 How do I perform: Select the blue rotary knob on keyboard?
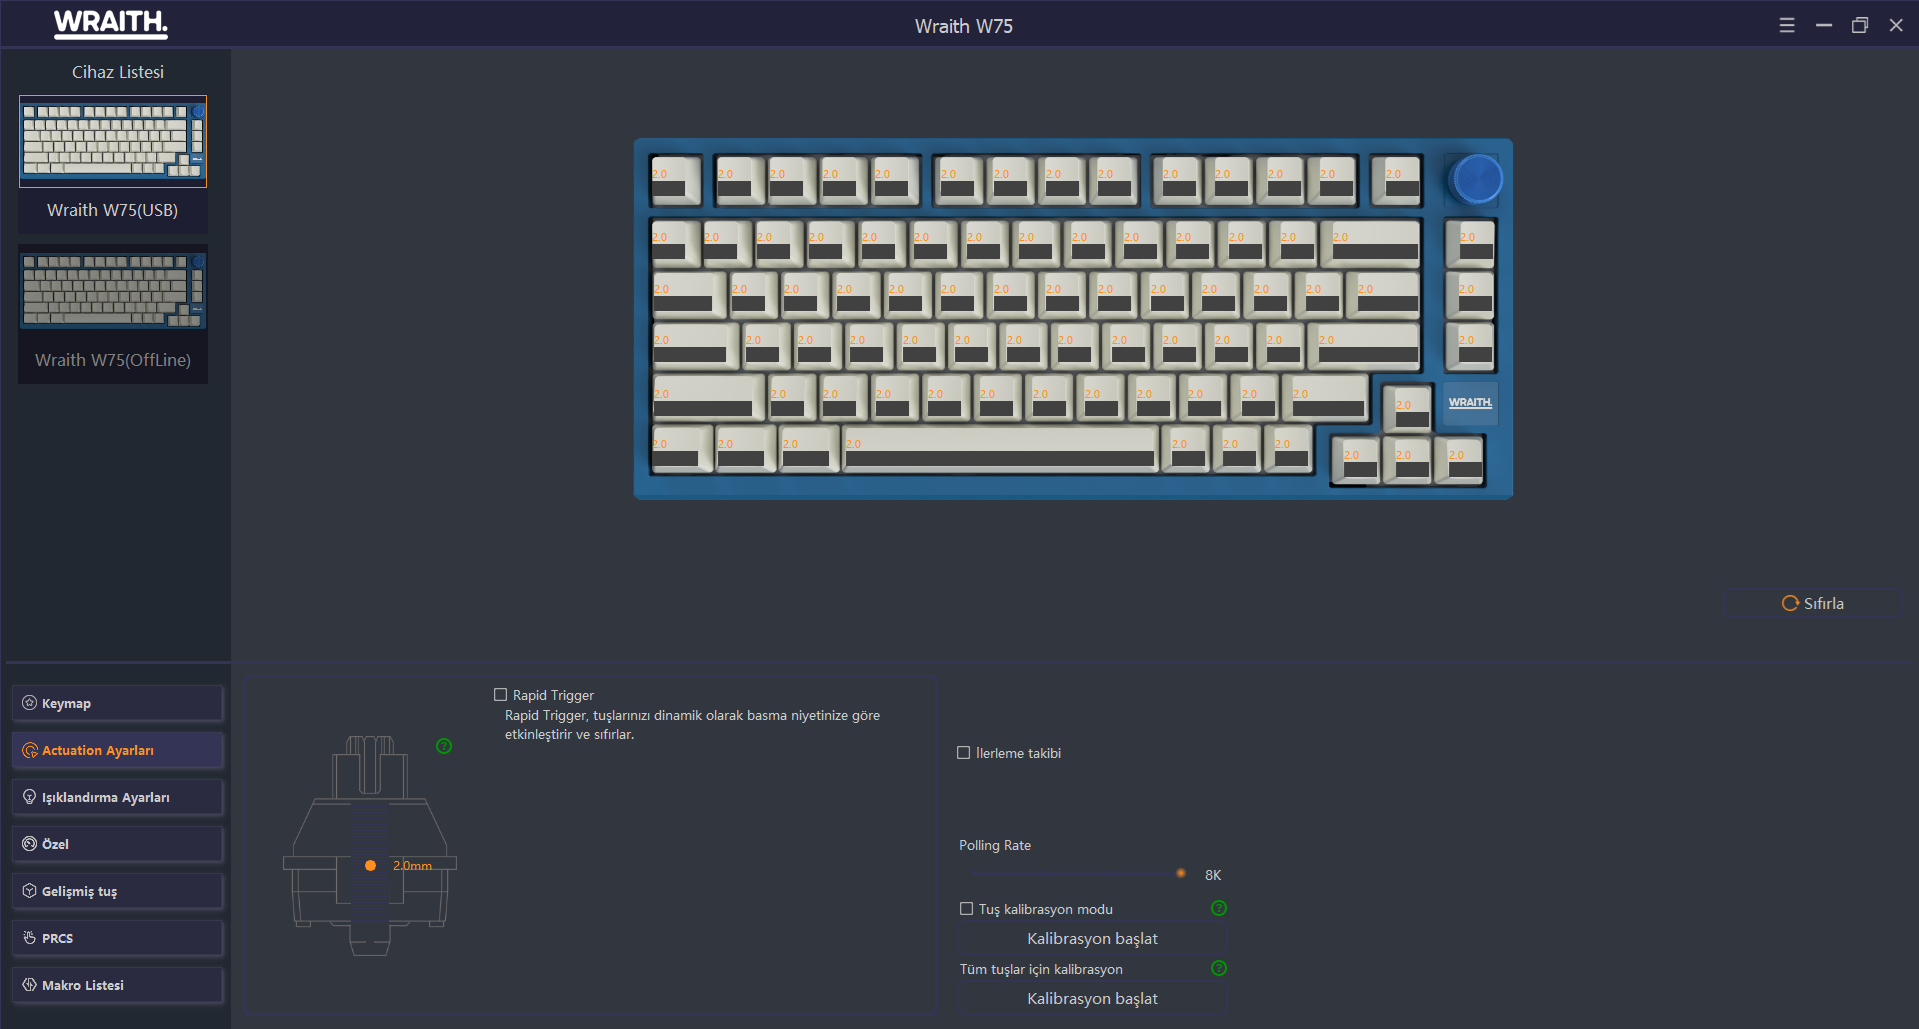pos(1476,180)
